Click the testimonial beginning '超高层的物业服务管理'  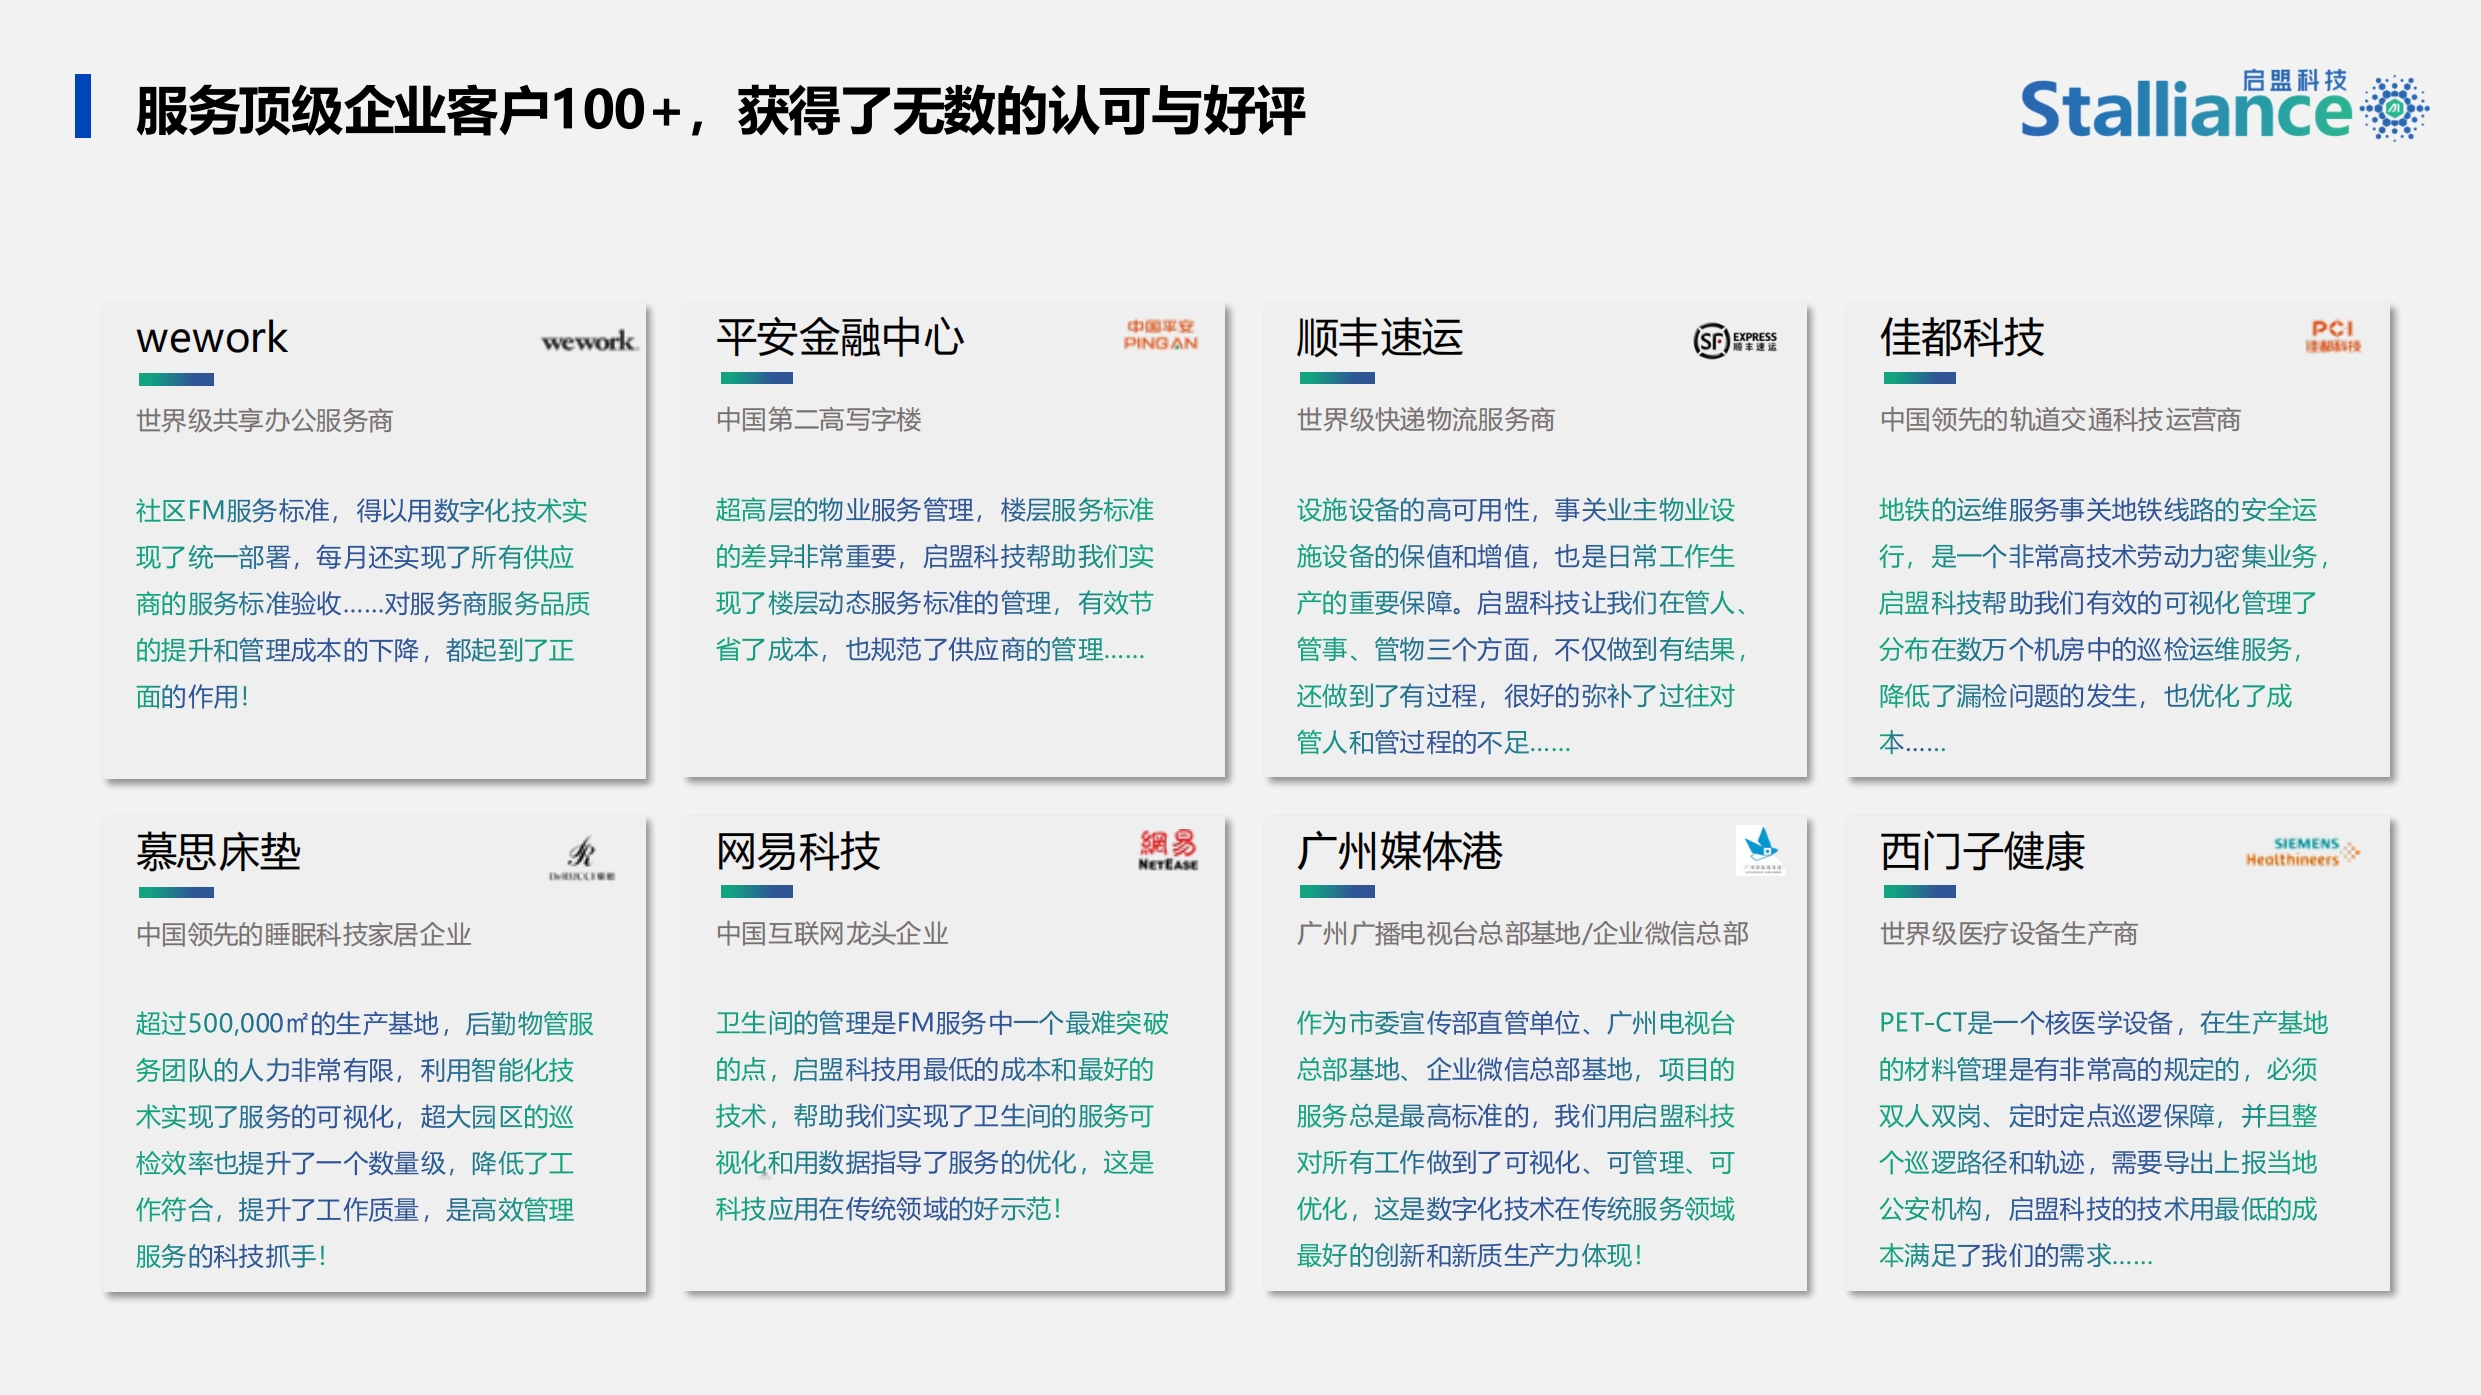click(935, 580)
